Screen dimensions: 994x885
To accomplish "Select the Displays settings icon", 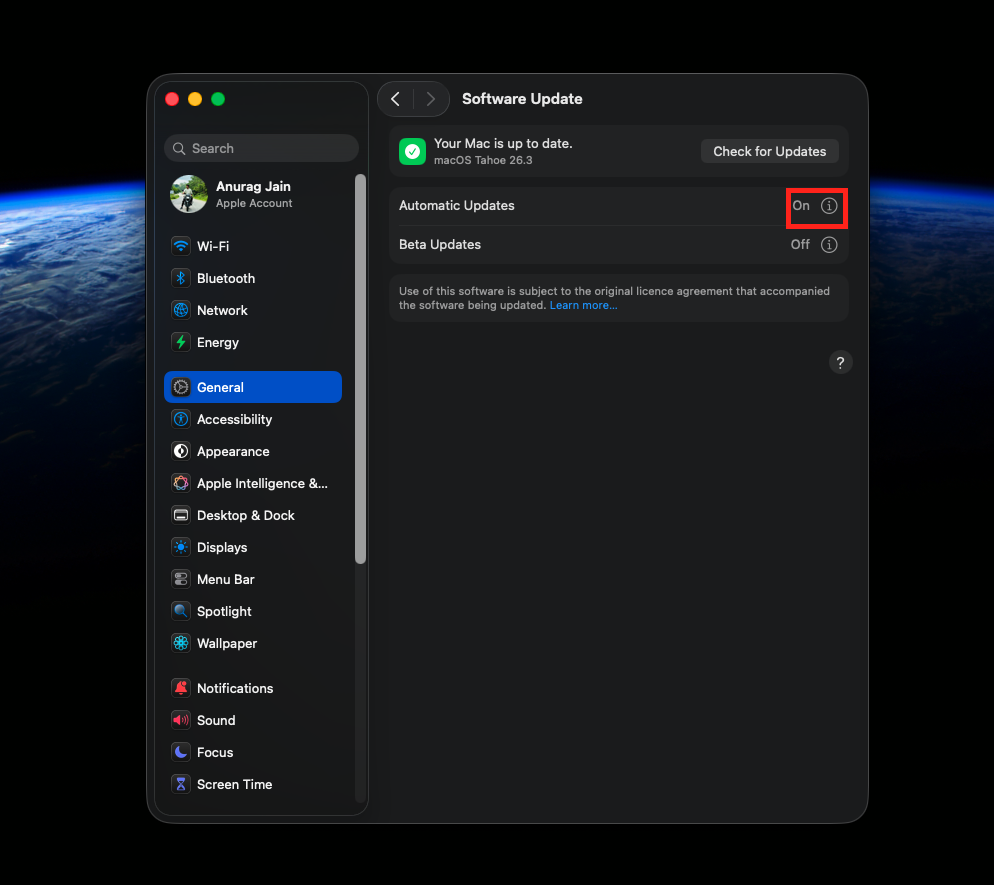I will [x=181, y=547].
